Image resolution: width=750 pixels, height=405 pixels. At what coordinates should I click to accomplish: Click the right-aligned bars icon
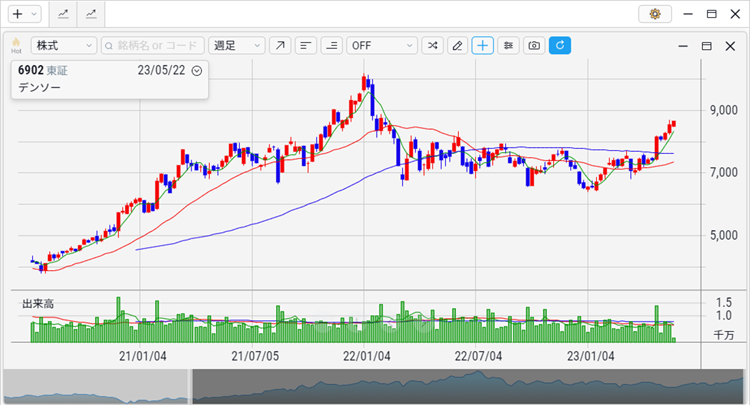click(x=331, y=46)
